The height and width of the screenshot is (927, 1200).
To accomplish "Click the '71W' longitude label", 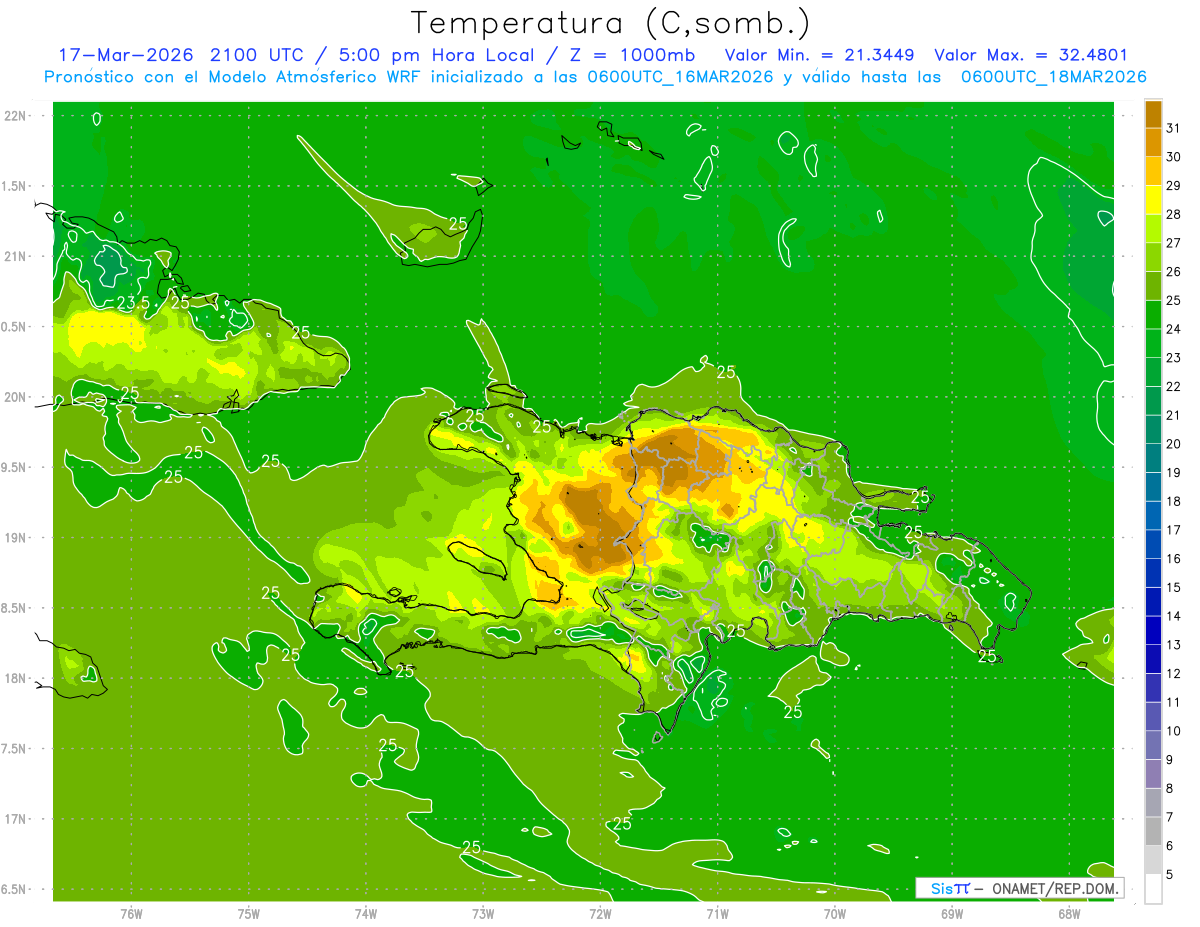I will [x=717, y=914].
